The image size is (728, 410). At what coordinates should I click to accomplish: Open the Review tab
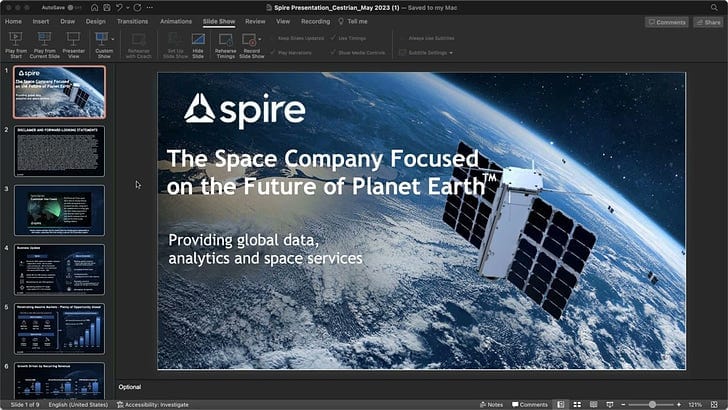[255, 21]
